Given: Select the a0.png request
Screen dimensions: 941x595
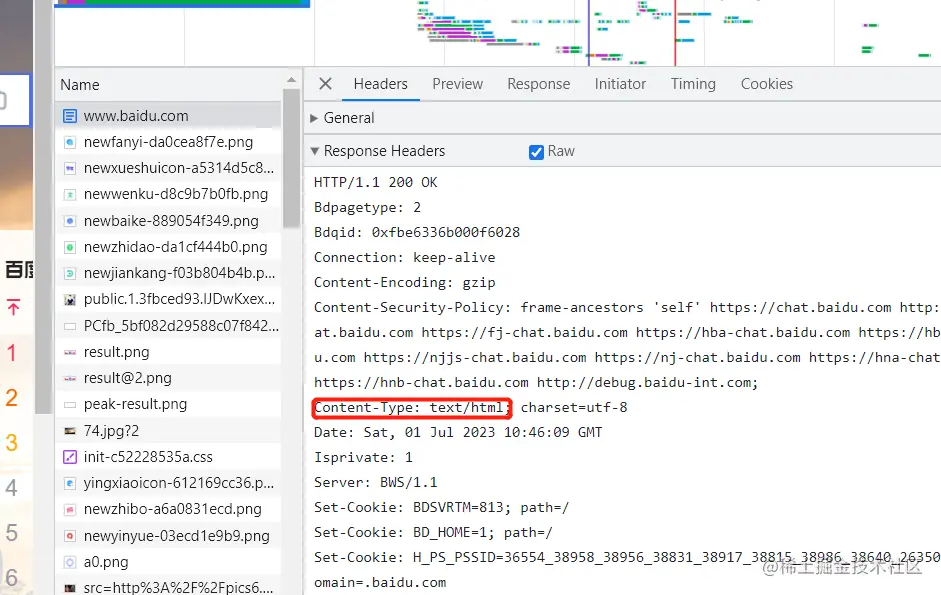Looking at the screenshot, I should [168, 563].
